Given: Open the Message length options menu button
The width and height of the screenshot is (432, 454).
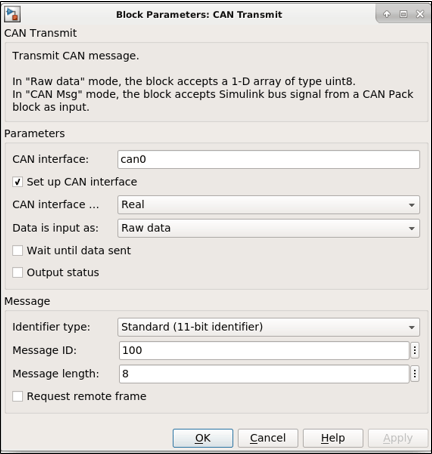Looking at the screenshot, I should [x=415, y=374].
